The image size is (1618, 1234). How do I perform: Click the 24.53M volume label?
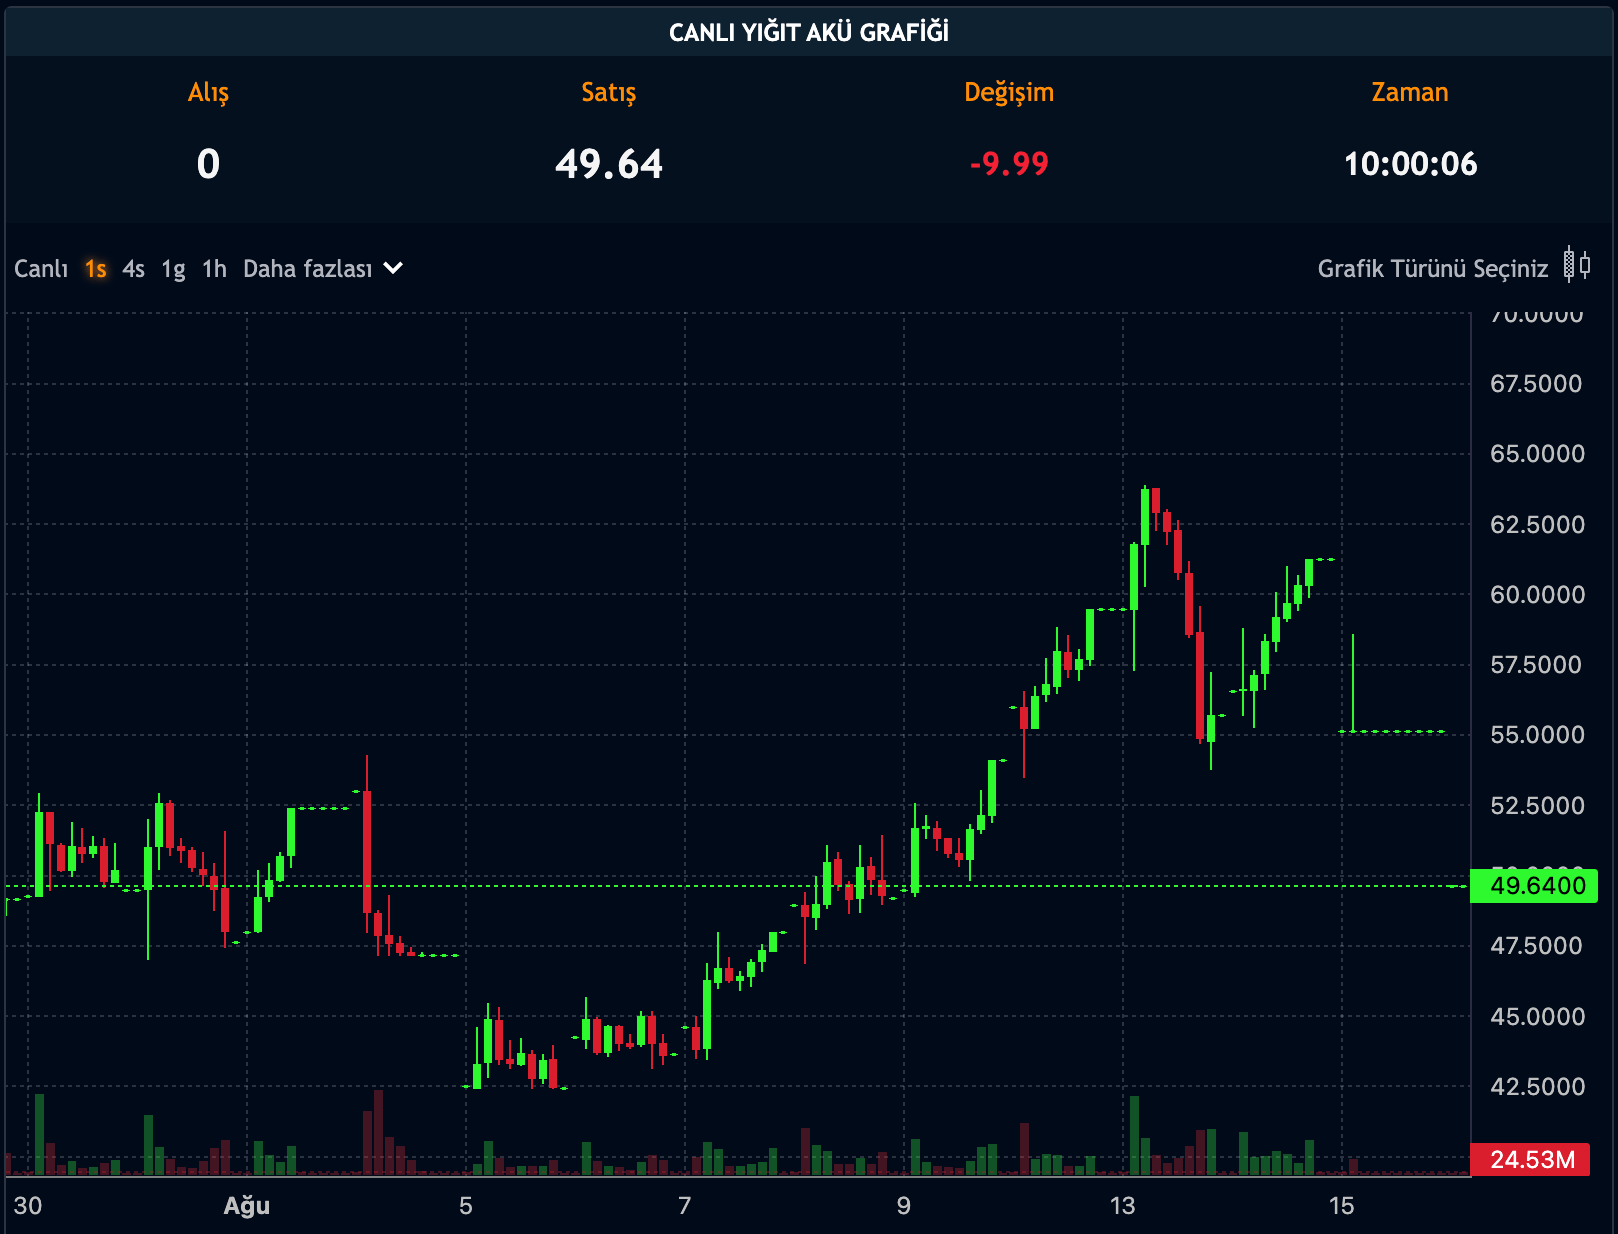[1531, 1160]
